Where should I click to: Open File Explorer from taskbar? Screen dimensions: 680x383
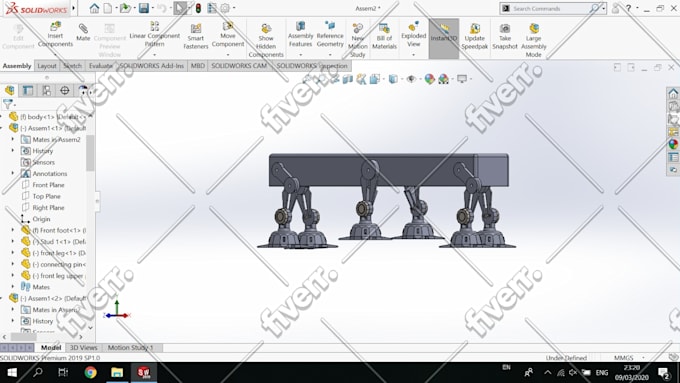click(117, 372)
